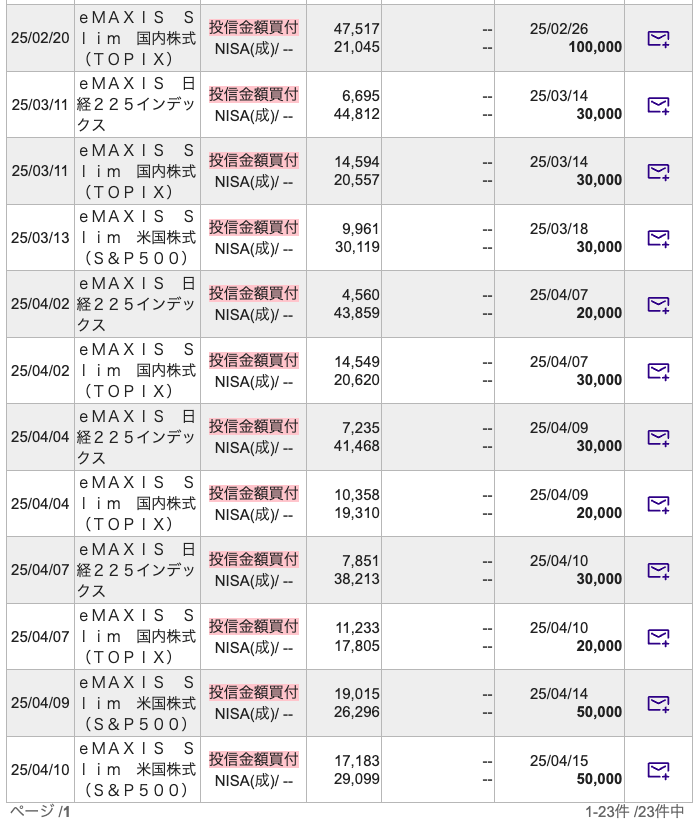
Task: Click the envelope icon on the 25/04/07 TOPIX row
Action: tap(660, 636)
